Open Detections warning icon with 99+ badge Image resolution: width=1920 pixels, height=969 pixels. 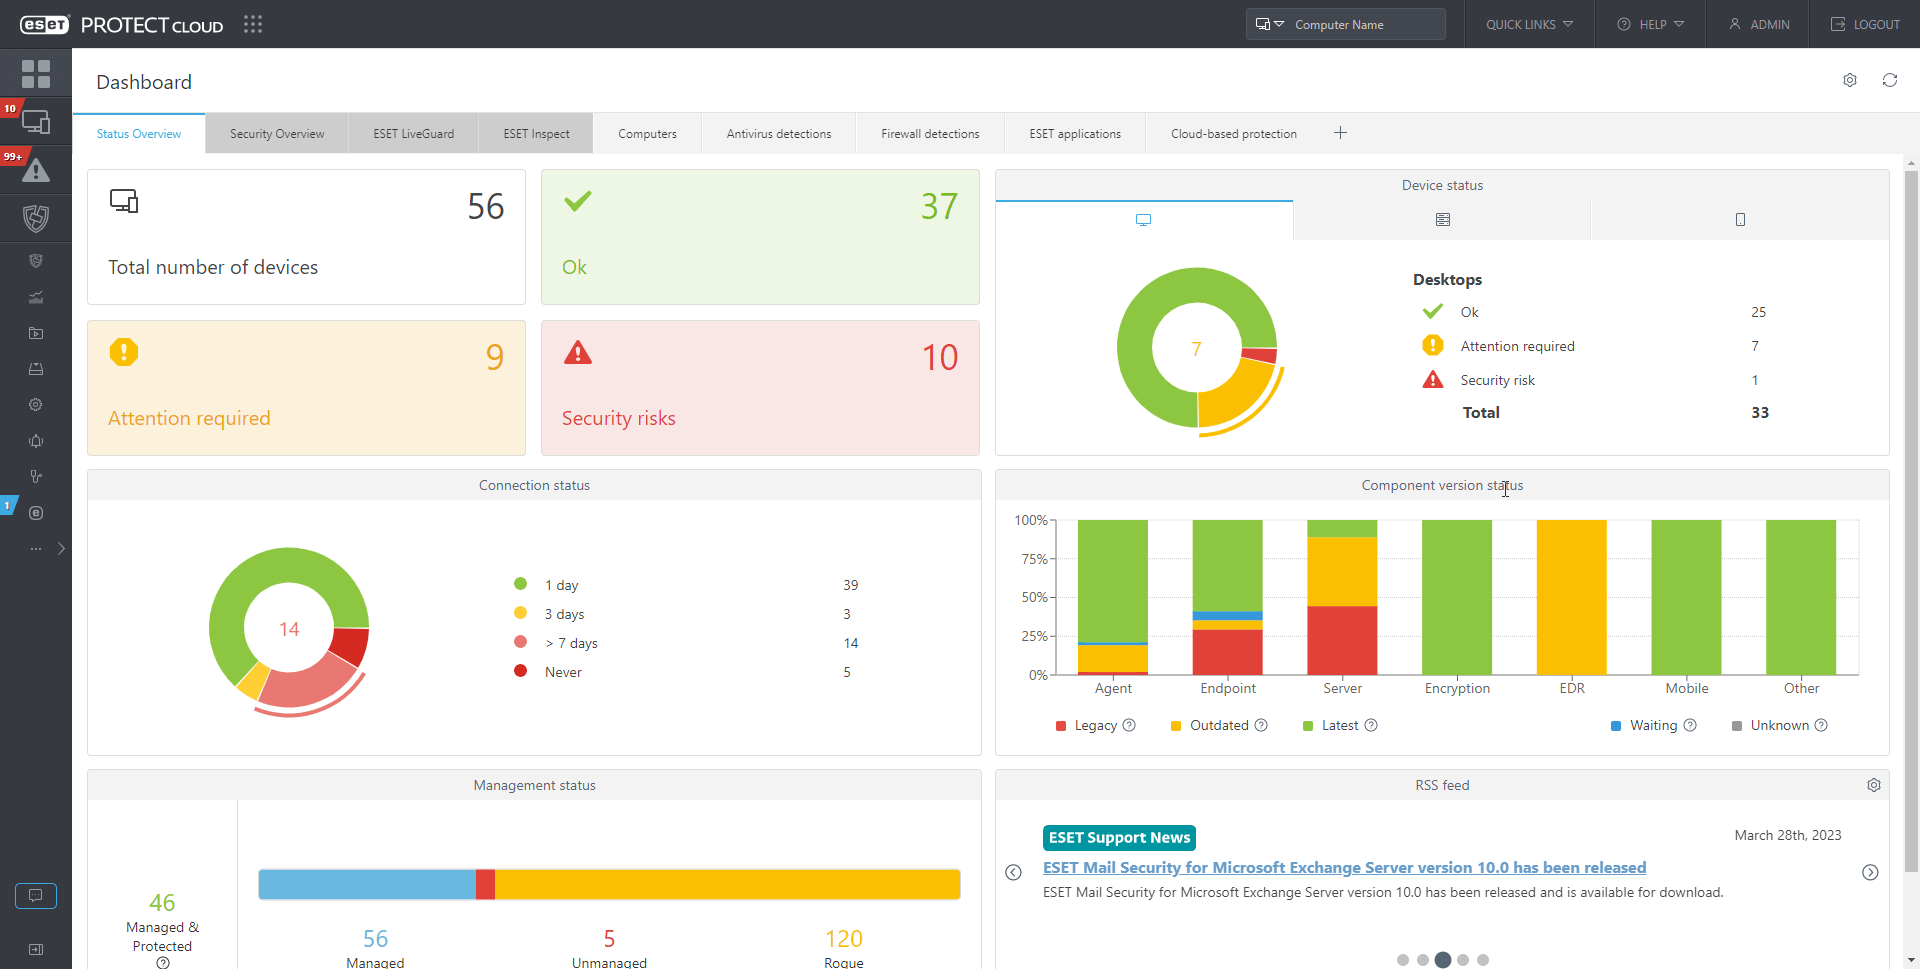36,170
